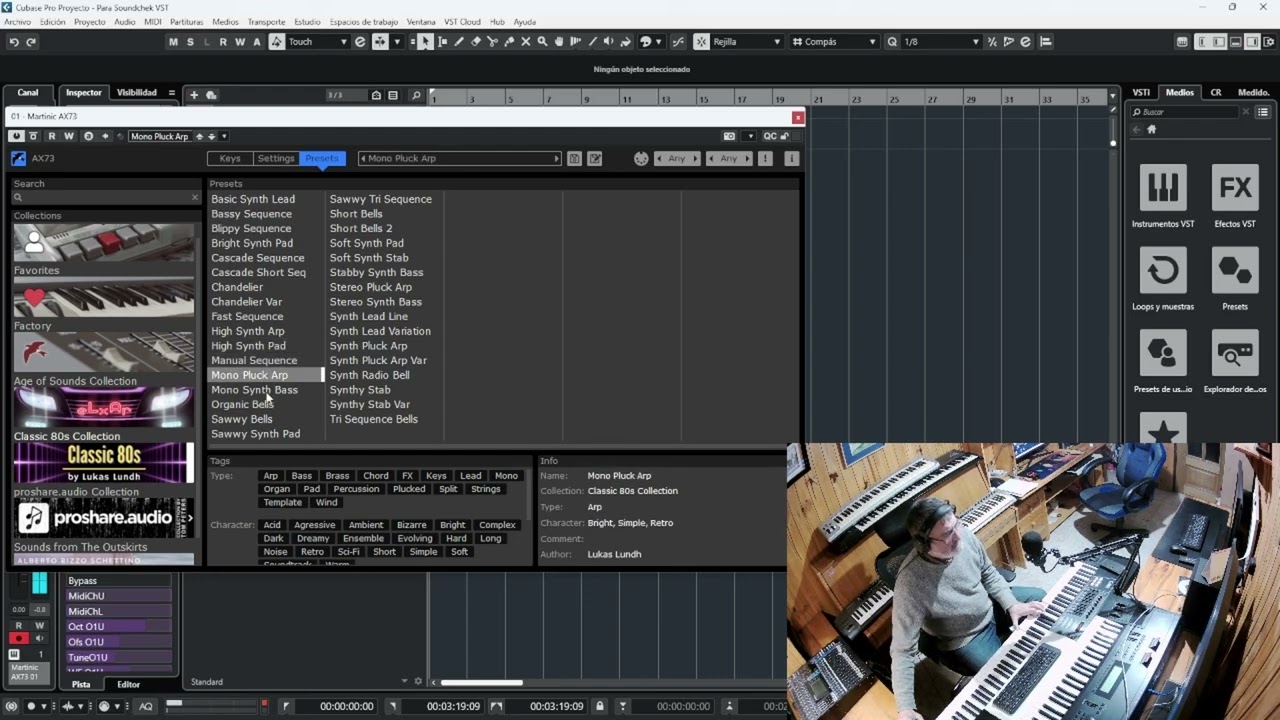Edit the preset info with pencil icon

pyautogui.click(x=594, y=158)
